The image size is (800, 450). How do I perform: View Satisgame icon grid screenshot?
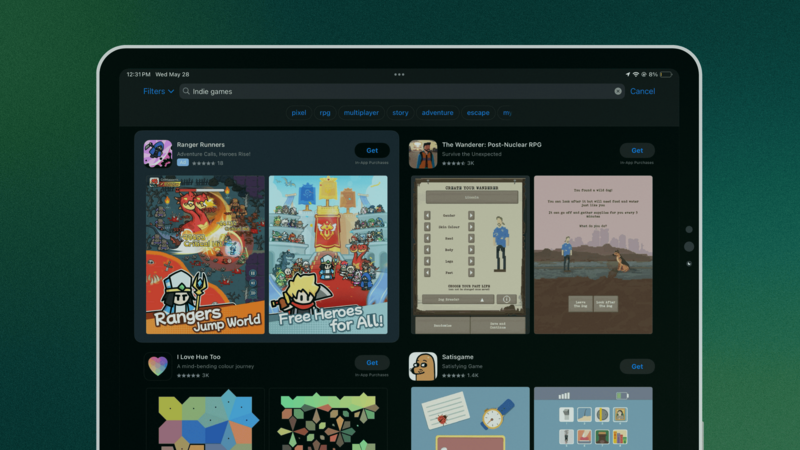click(x=593, y=418)
